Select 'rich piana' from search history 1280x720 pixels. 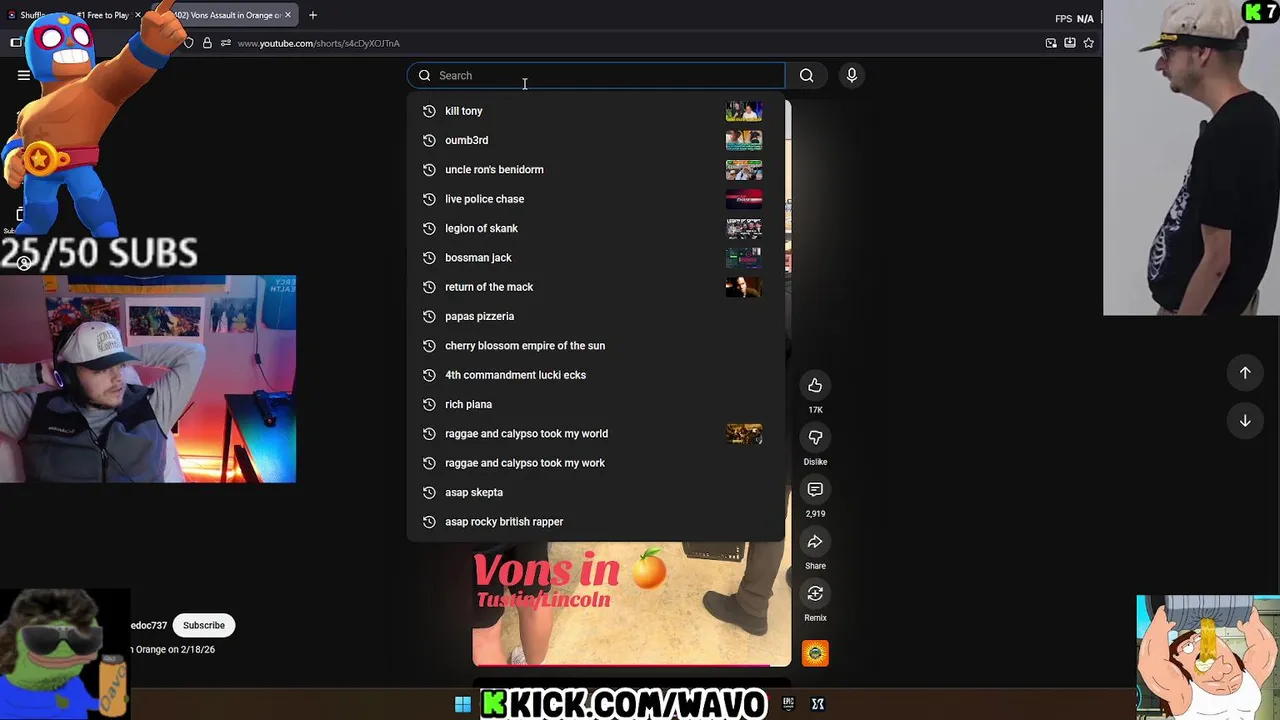(x=596, y=404)
